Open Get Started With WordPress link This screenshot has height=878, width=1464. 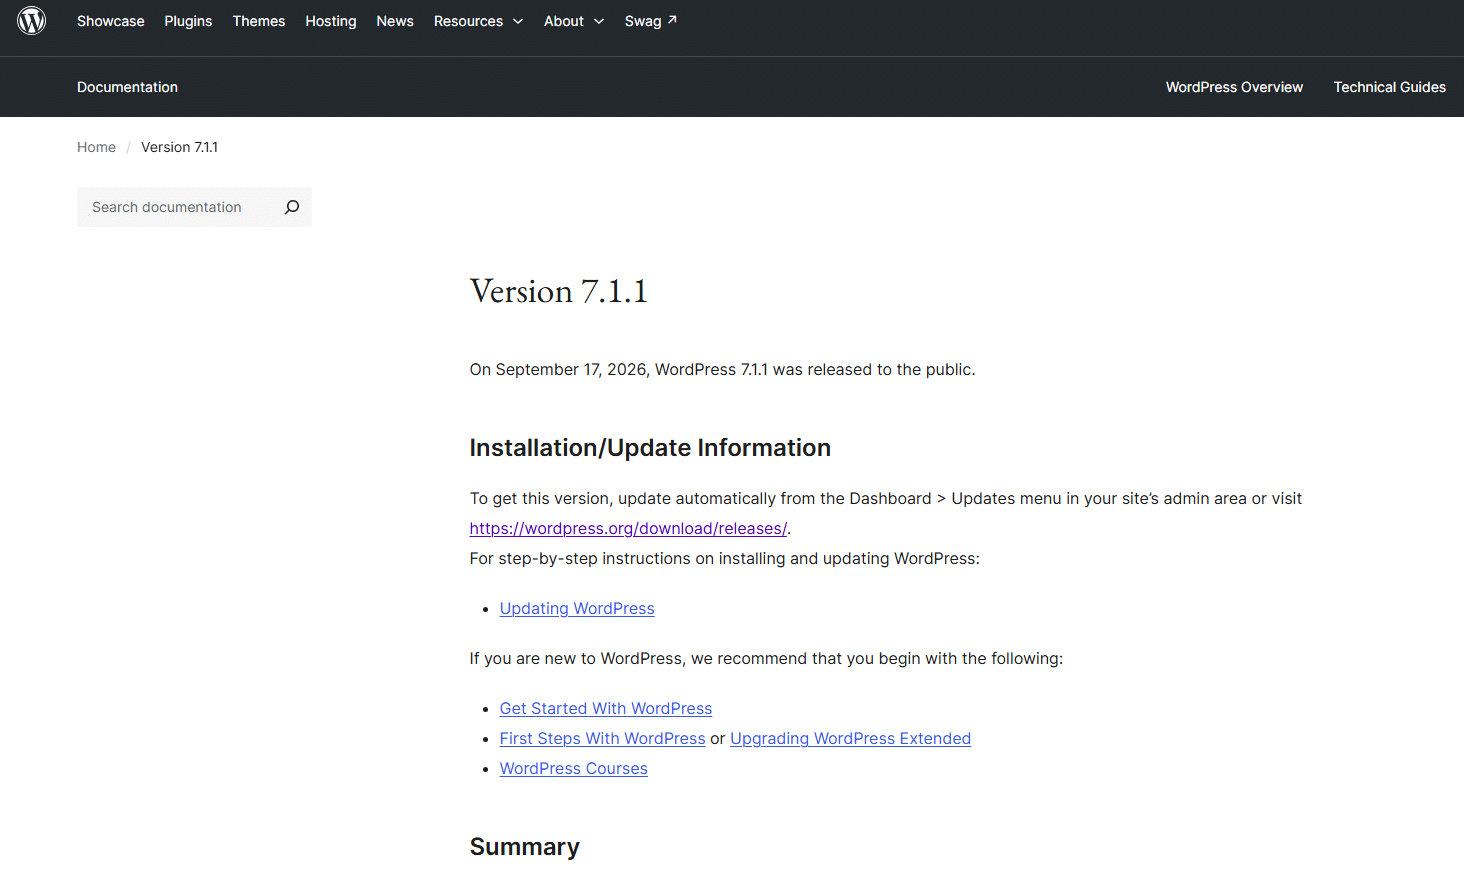[606, 708]
